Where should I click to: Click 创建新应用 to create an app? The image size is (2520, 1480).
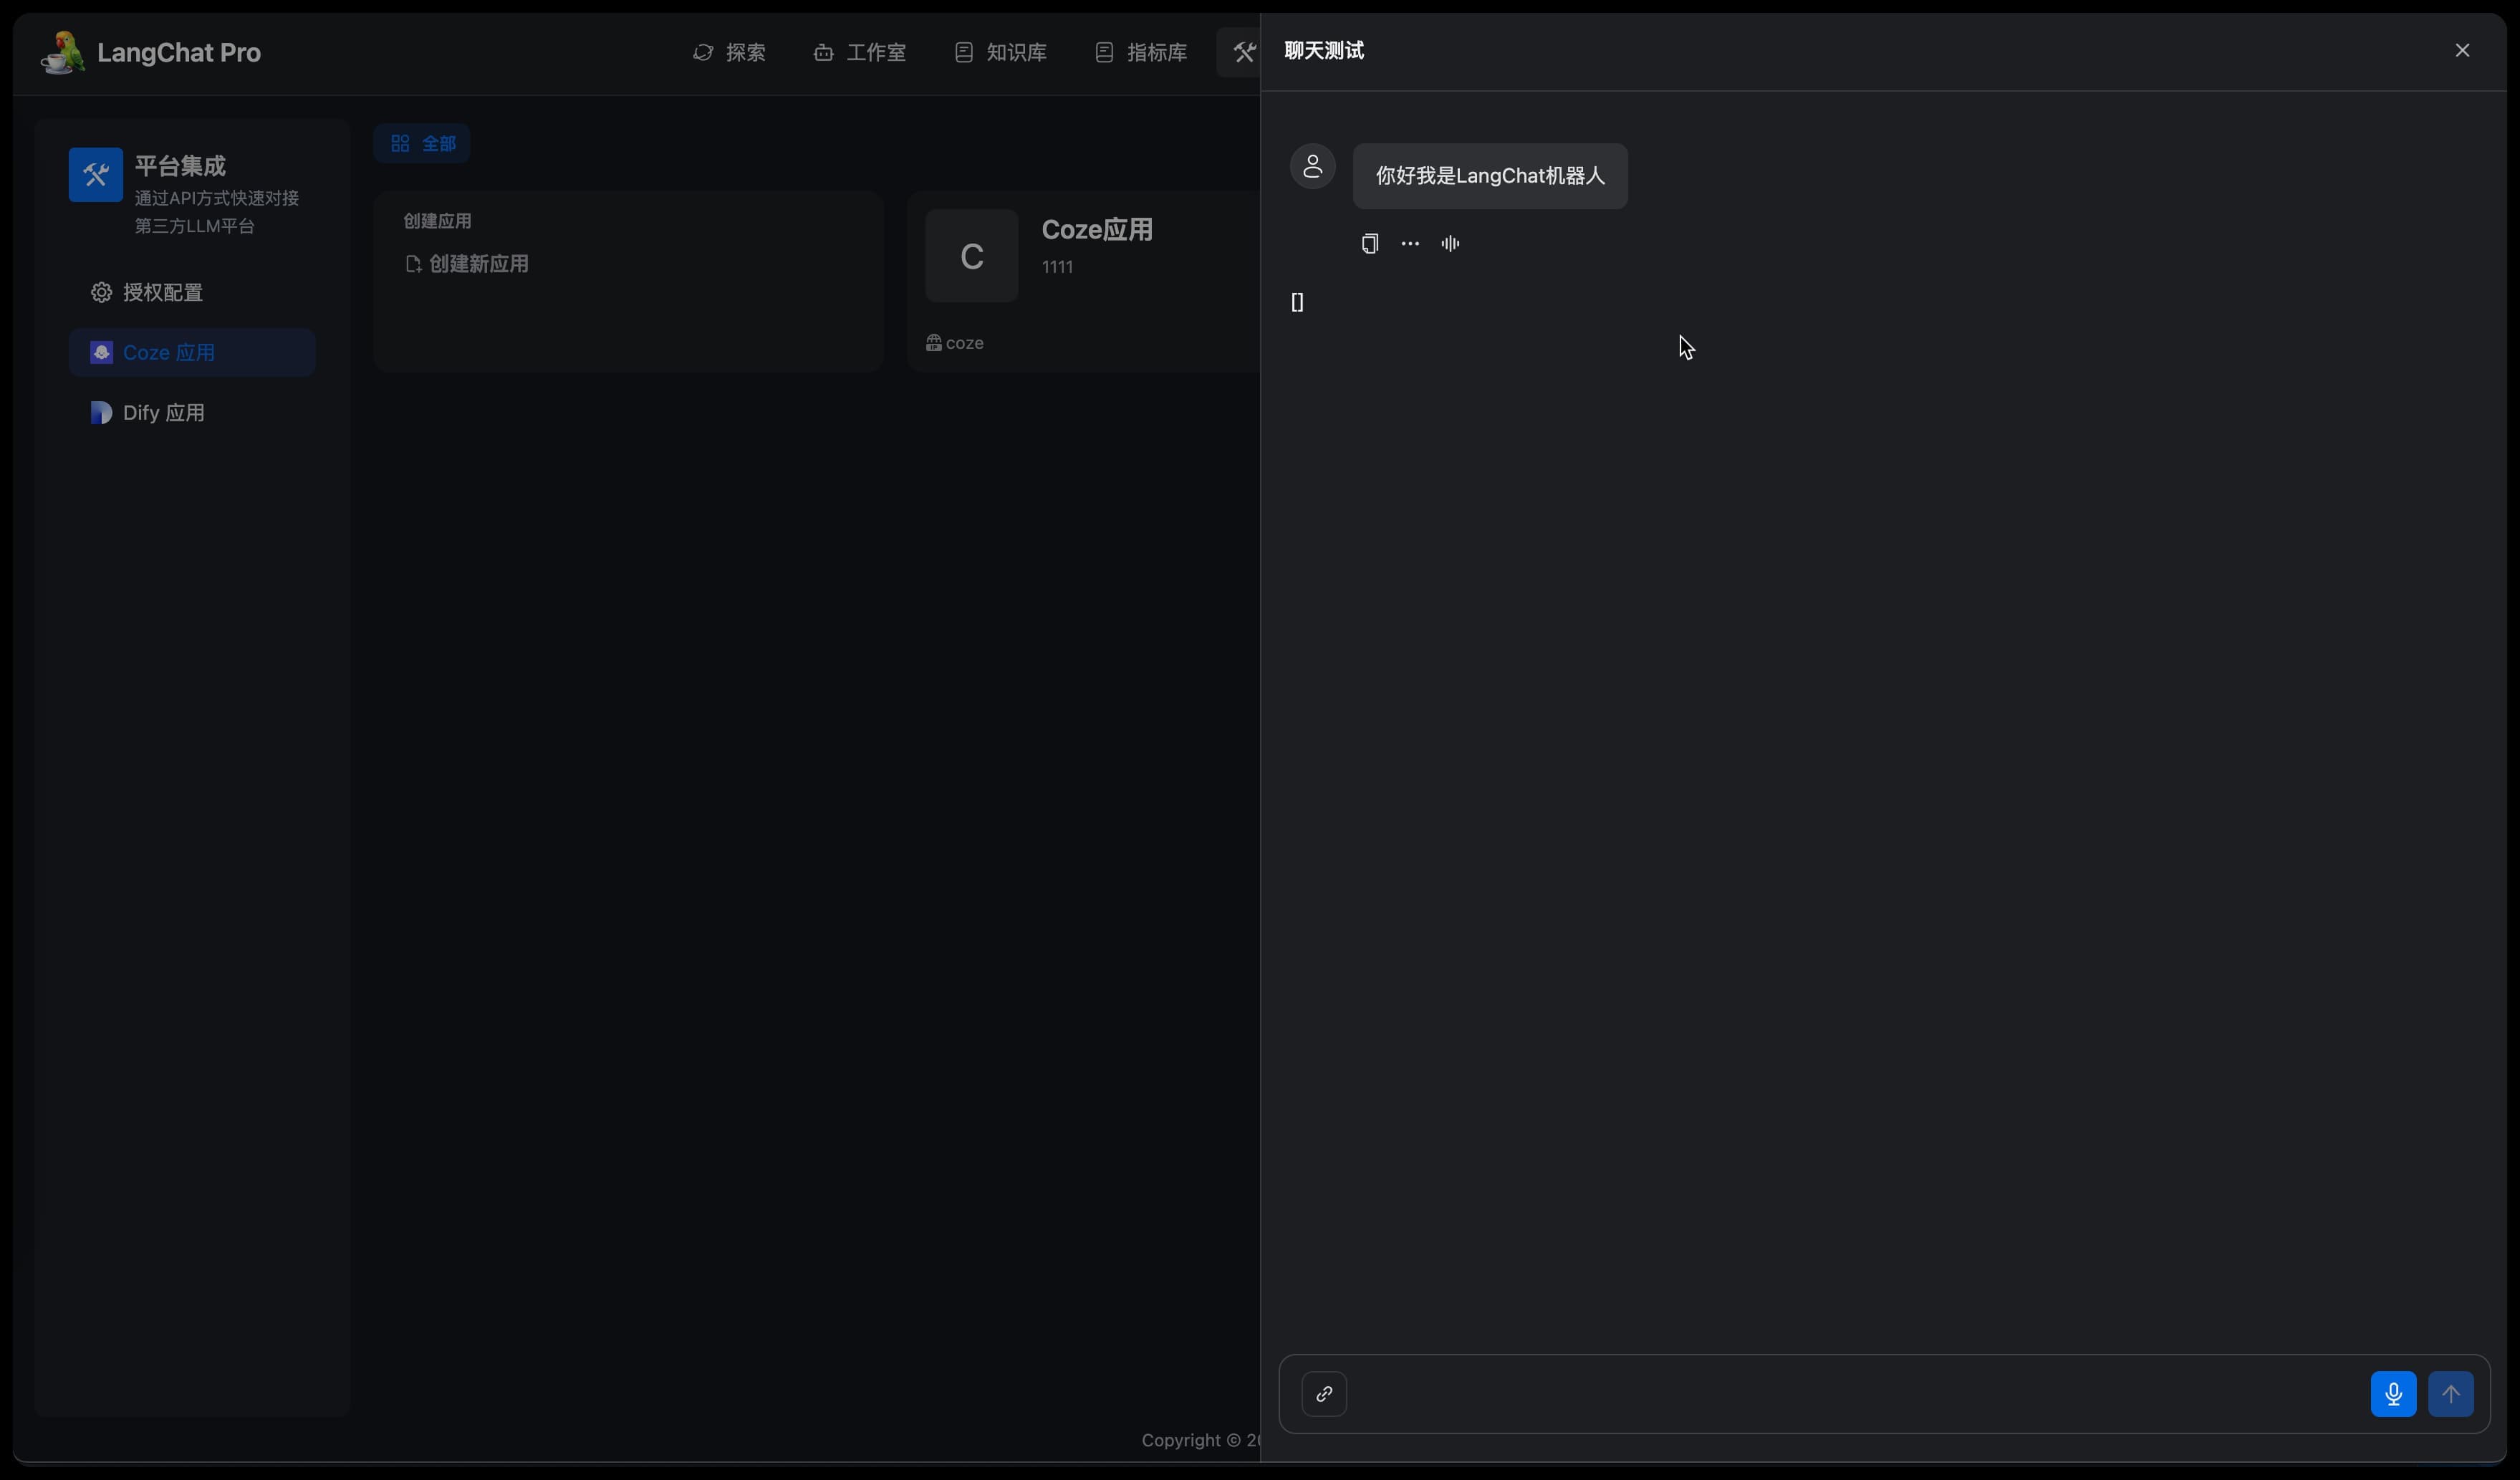tap(467, 264)
